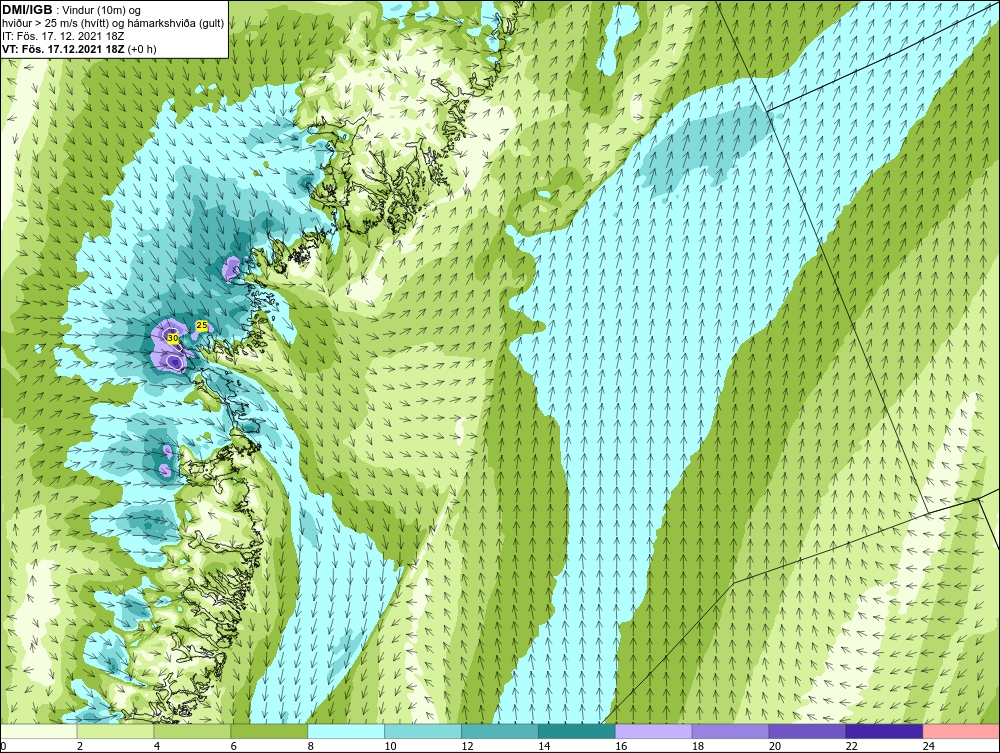Screen dimensions: 1000x753
Task: Select the 22–24 m/s dark indigo swatch
Action: tap(885, 731)
